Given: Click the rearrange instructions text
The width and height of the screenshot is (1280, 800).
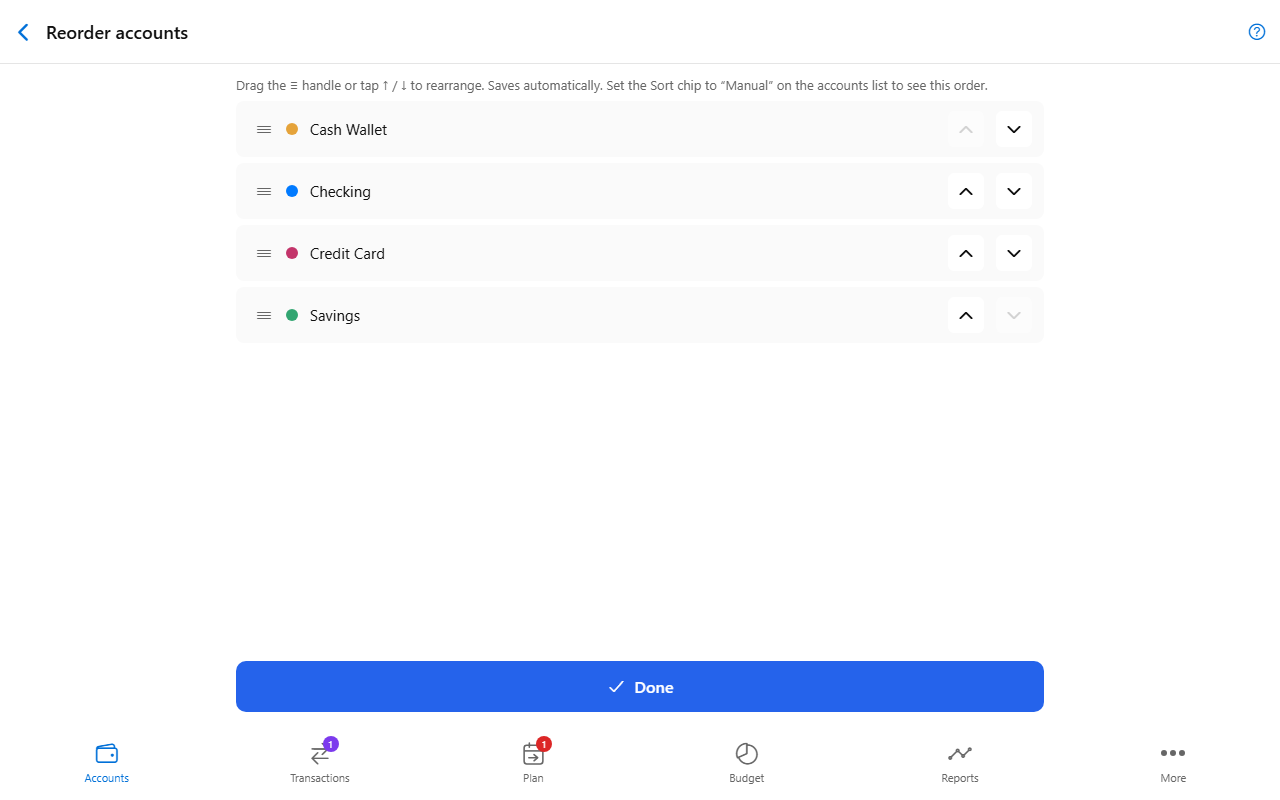Looking at the screenshot, I should tap(612, 86).
